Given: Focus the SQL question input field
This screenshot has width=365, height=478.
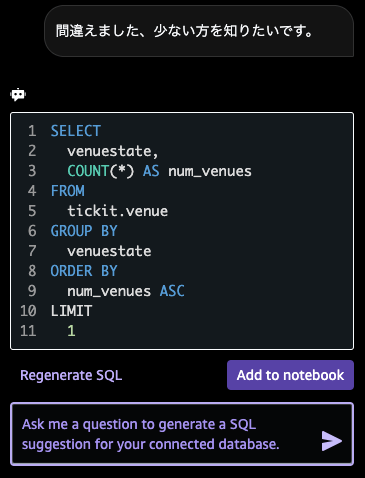Looking at the screenshot, I should [182, 434].
